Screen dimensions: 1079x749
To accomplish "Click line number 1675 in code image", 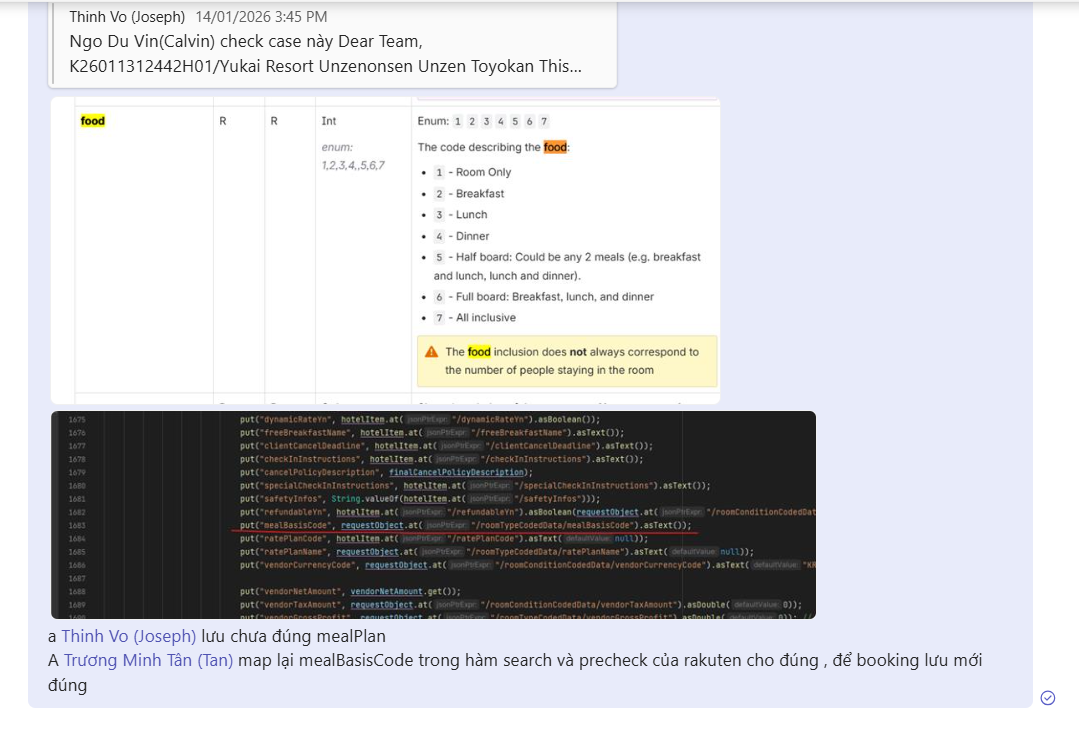I will [78, 419].
